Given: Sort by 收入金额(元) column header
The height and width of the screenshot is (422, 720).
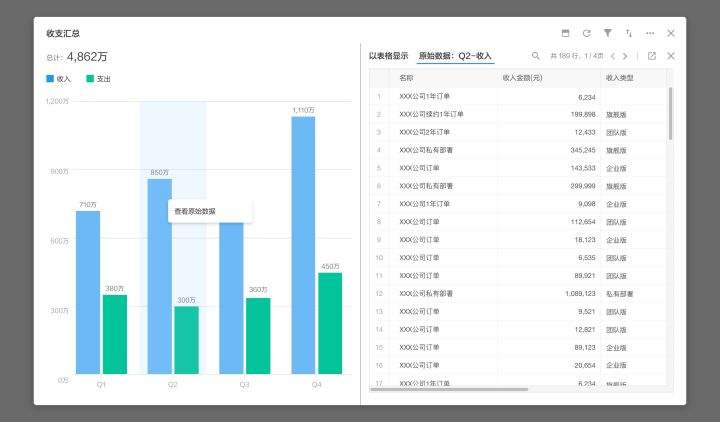Looking at the screenshot, I should pos(522,78).
